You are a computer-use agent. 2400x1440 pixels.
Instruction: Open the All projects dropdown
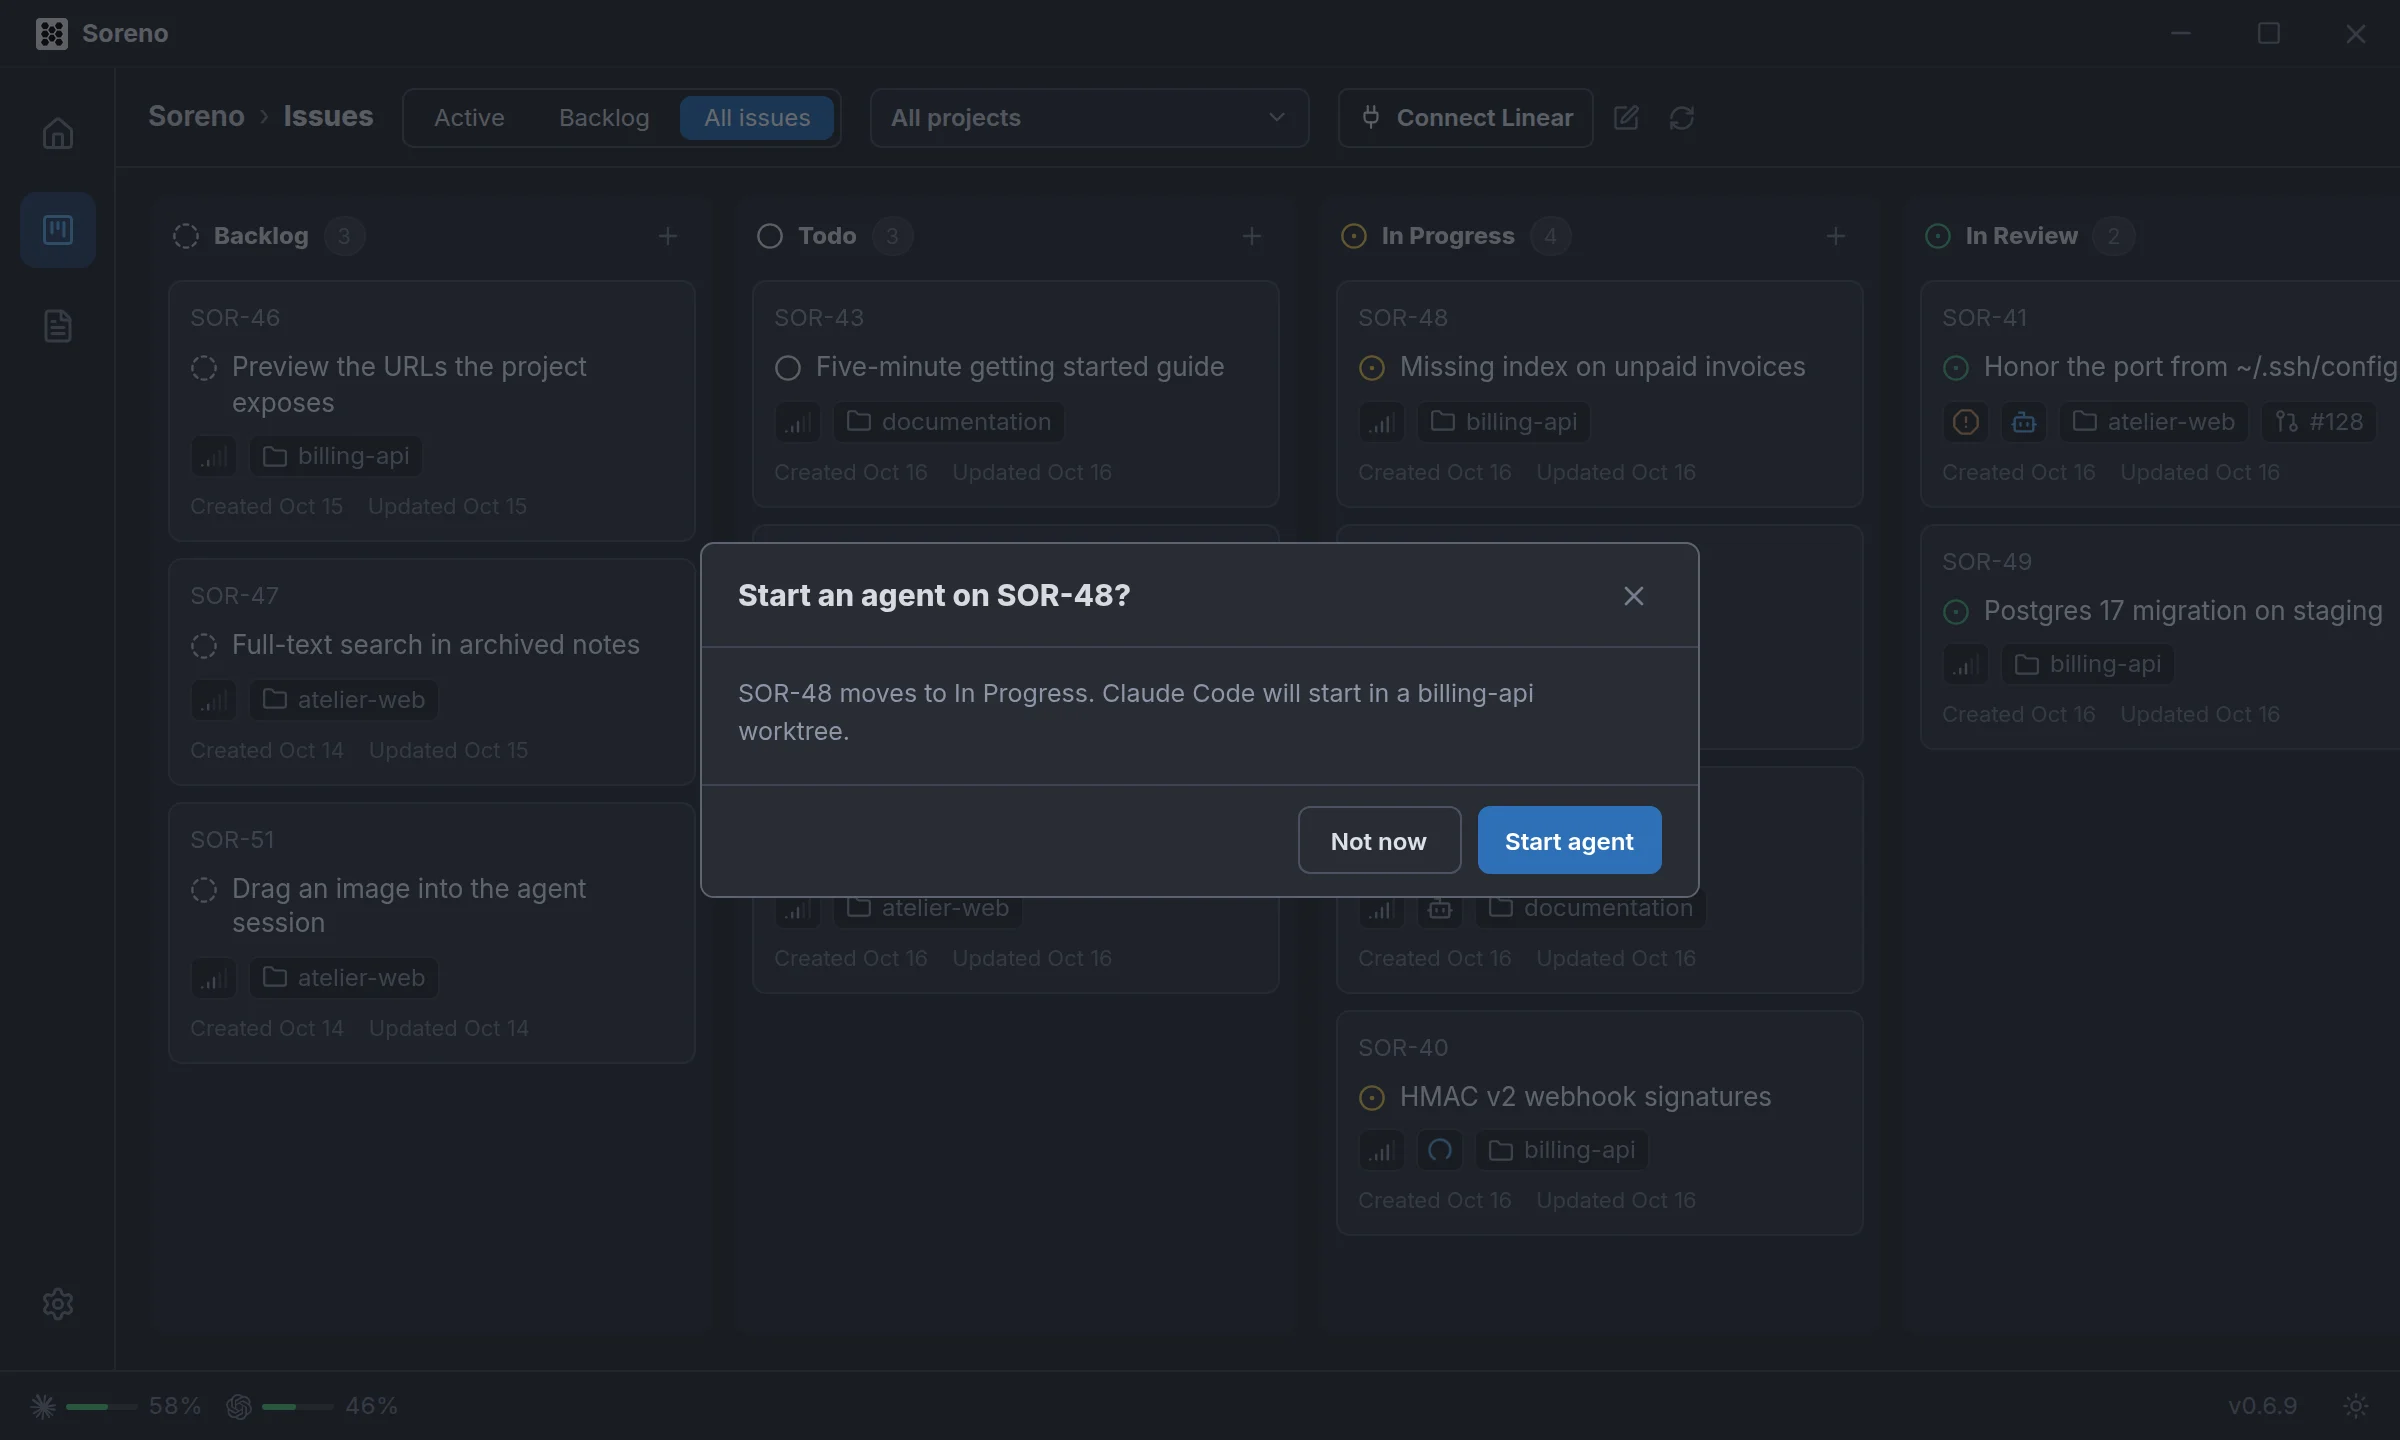[x=1089, y=118]
